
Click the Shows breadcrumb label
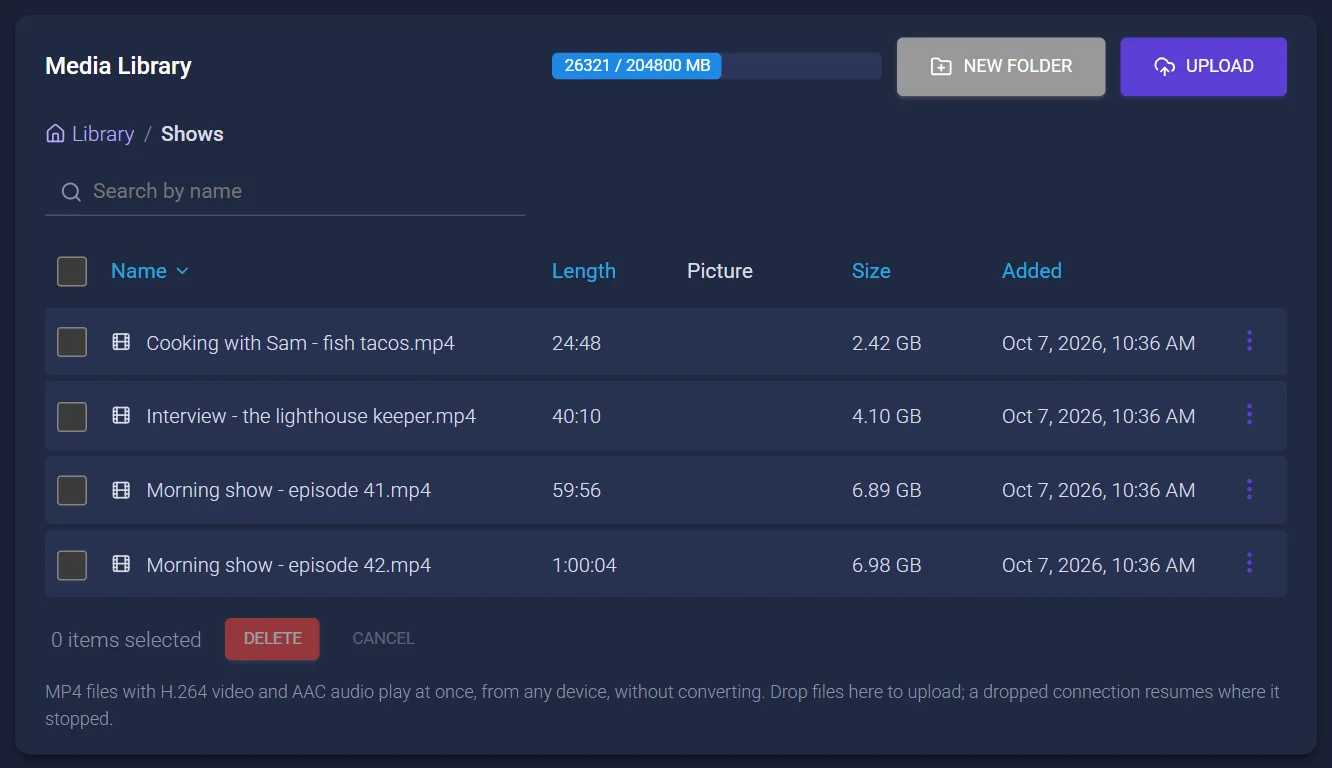point(192,134)
